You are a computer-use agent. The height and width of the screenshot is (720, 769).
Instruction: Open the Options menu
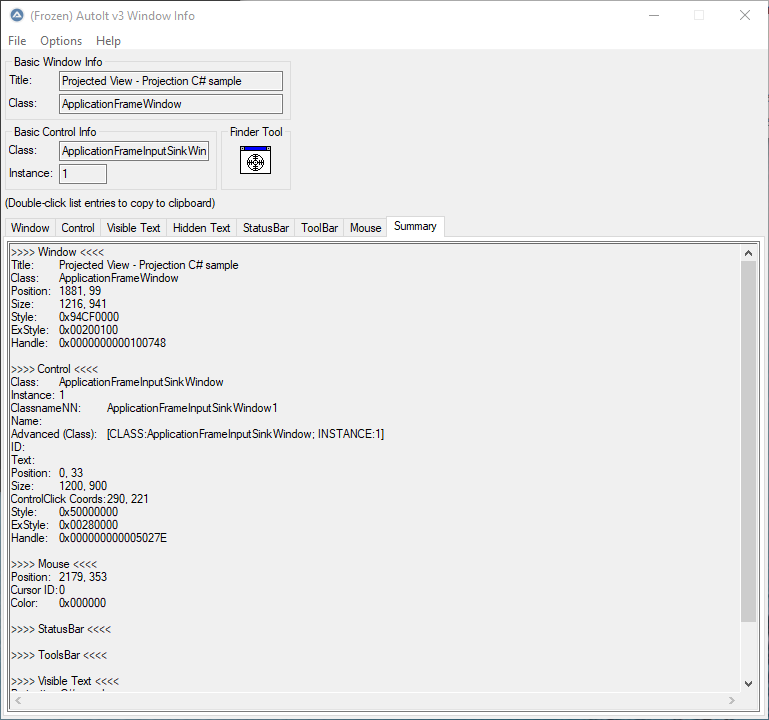[61, 41]
